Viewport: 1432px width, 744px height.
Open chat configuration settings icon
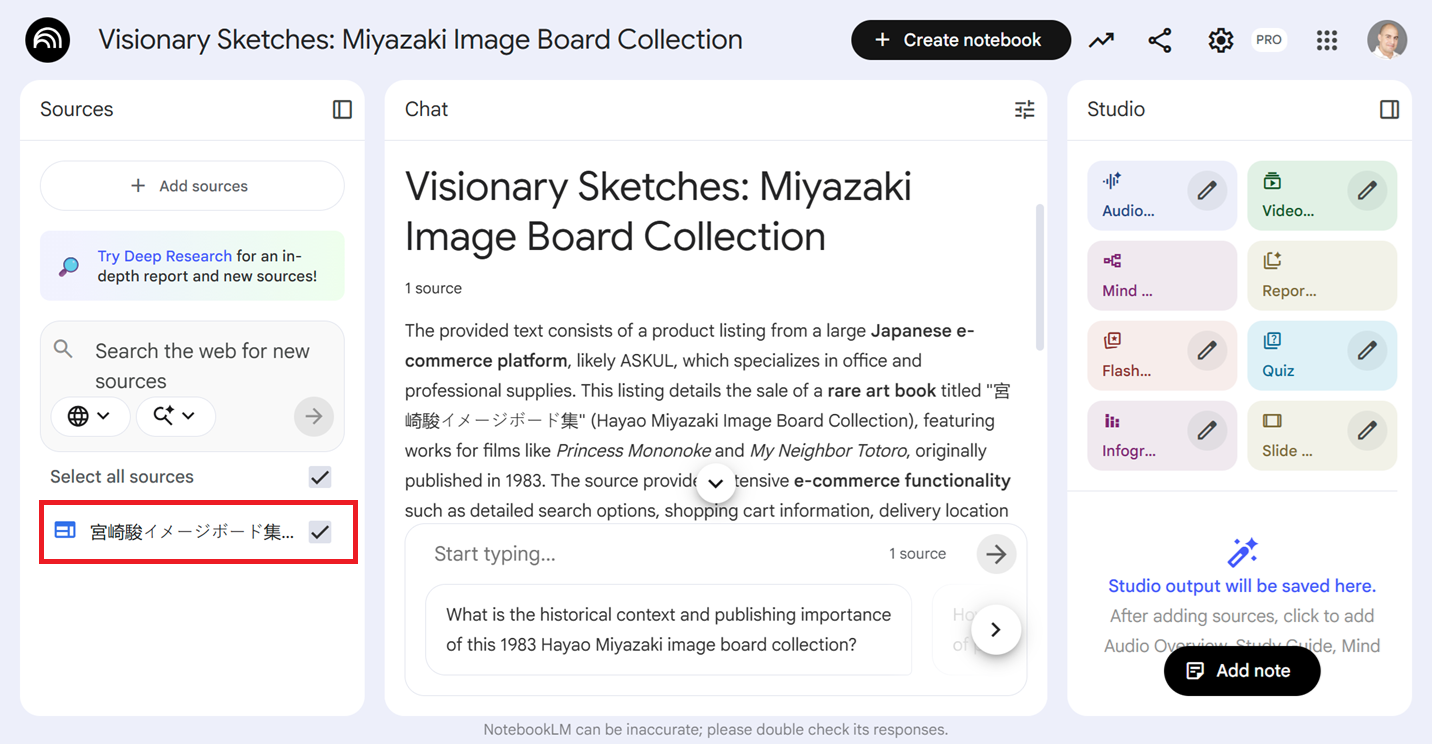[x=1024, y=110]
